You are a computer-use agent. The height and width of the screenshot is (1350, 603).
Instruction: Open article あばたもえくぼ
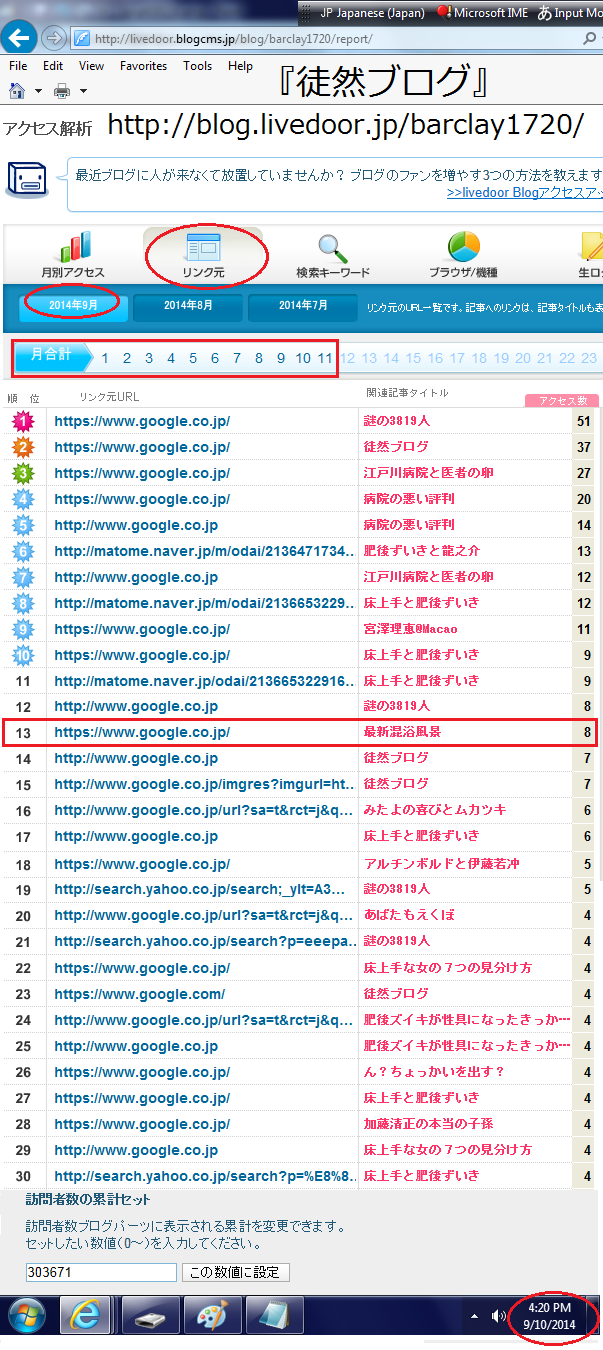point(409,916)
